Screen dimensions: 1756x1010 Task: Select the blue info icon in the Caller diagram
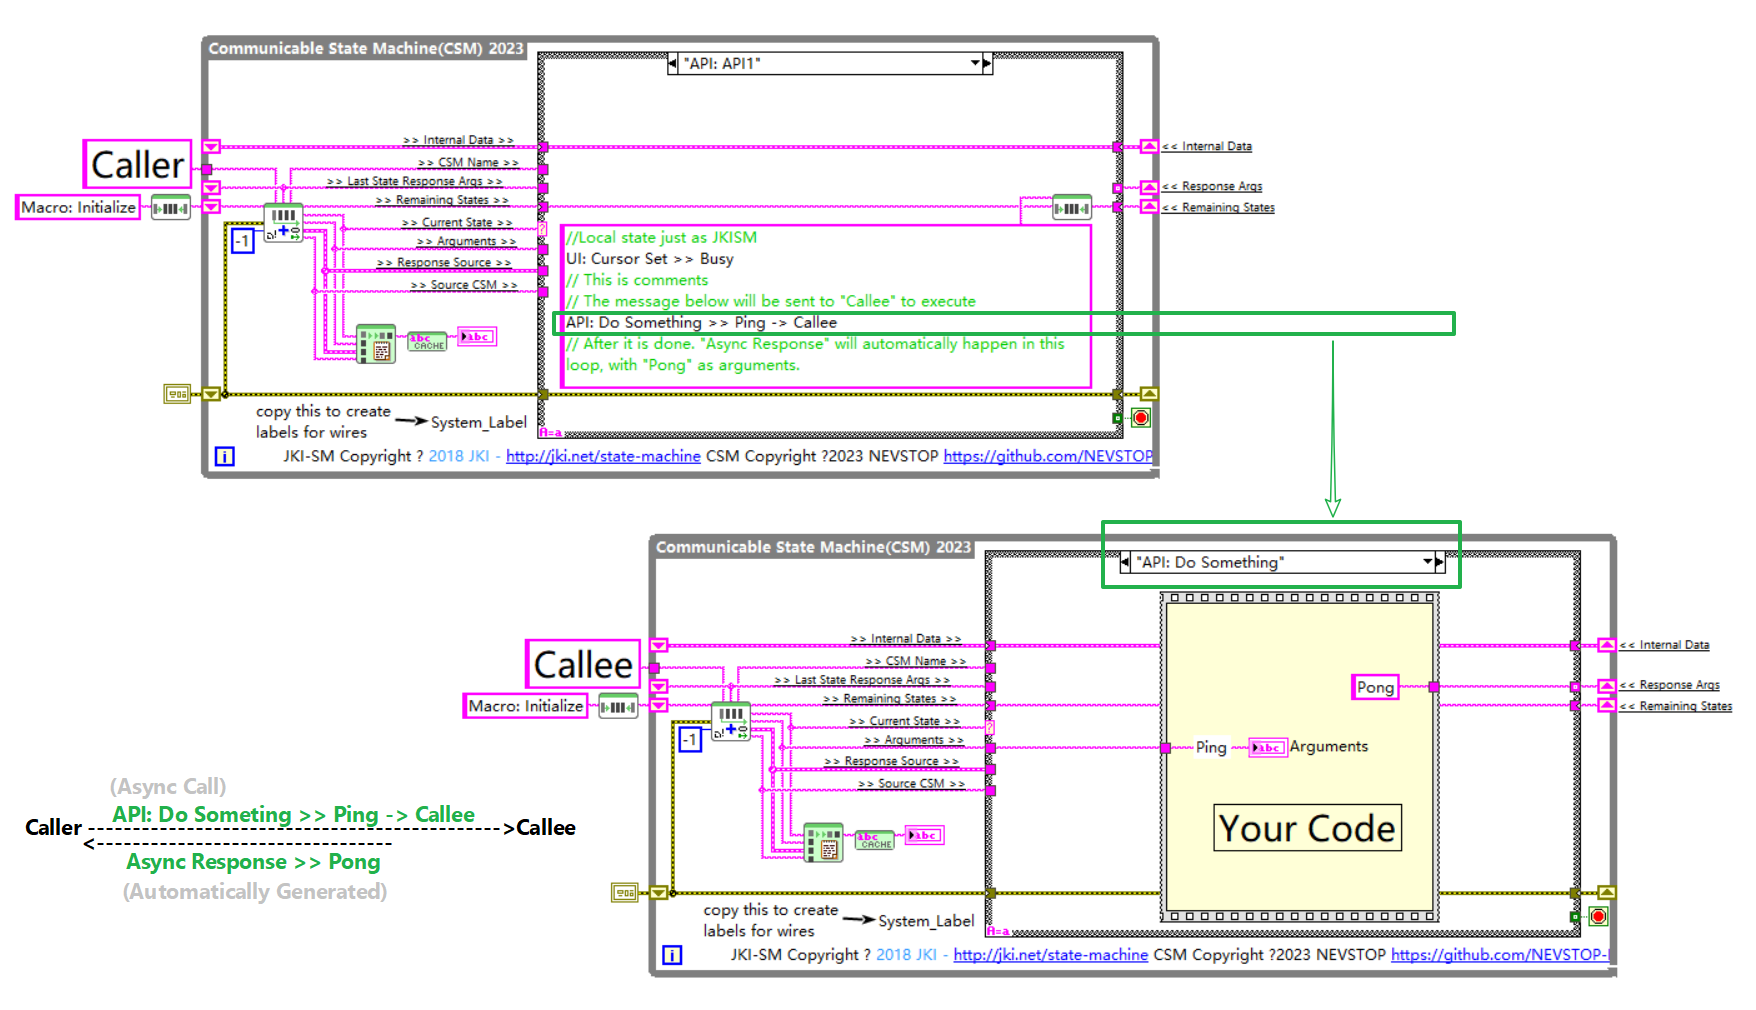(224, 456)
